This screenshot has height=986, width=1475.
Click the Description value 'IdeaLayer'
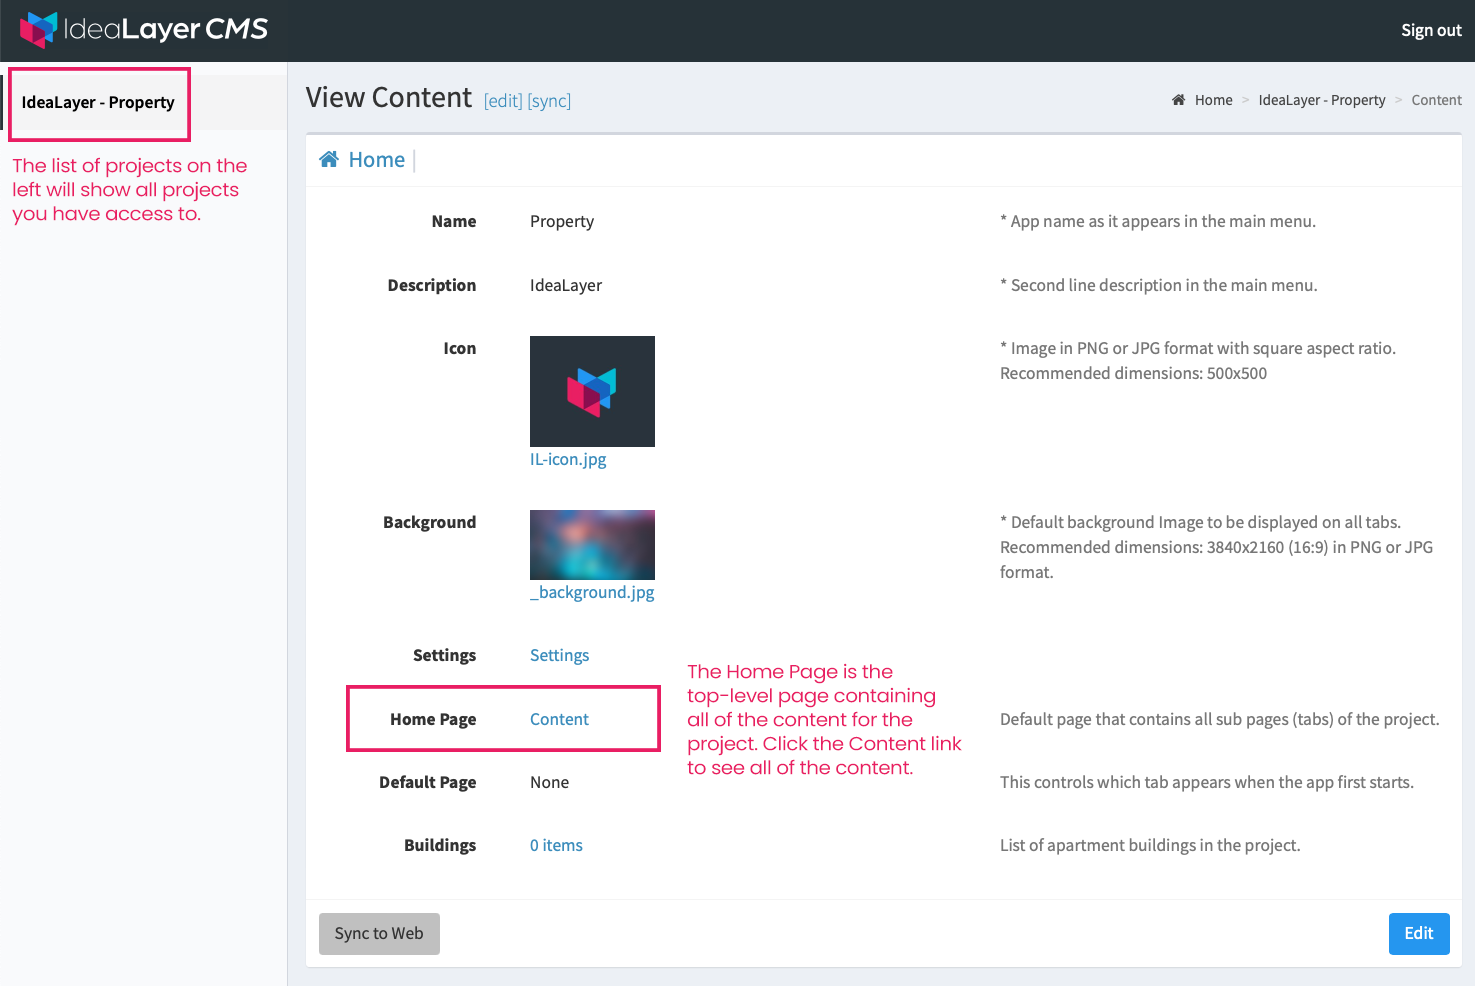pos(566,285)
